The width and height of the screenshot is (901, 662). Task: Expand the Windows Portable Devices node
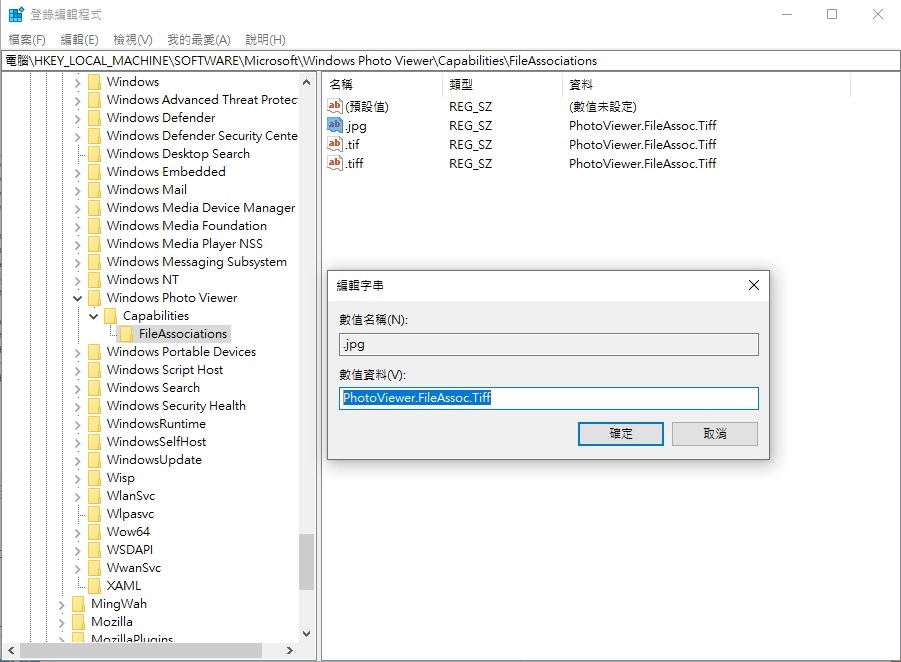(x=77, y=352)
